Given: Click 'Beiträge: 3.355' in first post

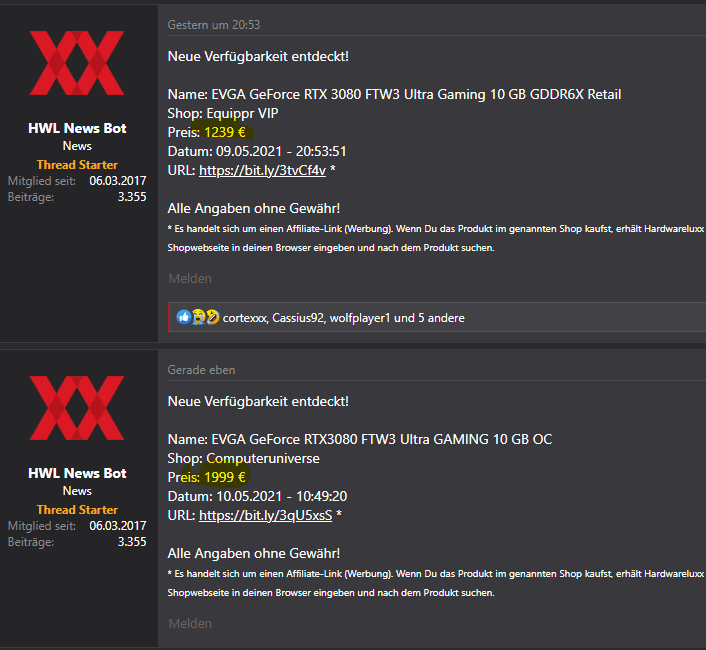Looking at the screenshot, I should click(x=77, y=197).
